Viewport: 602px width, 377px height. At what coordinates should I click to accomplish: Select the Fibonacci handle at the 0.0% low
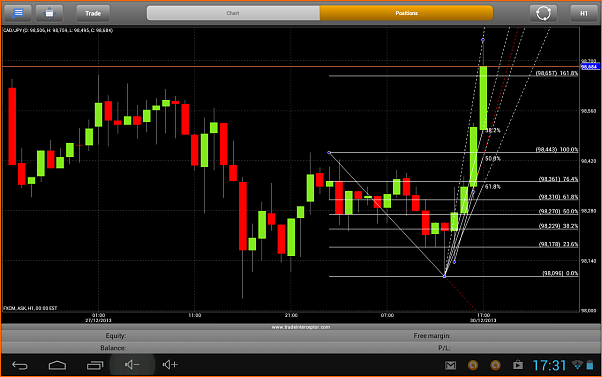pyautogui.click(x=445, y=276)
